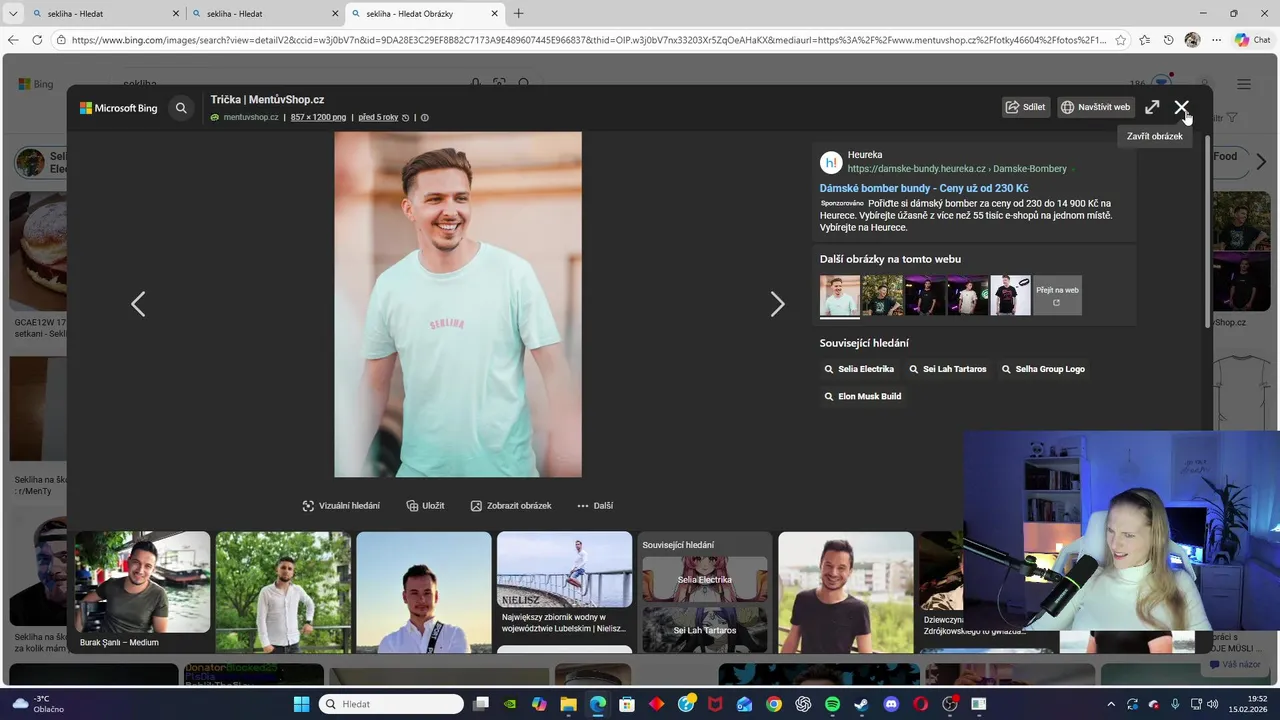Open the Windows Start menu
The image size is (1280, 720).
[x=301, y=704]
